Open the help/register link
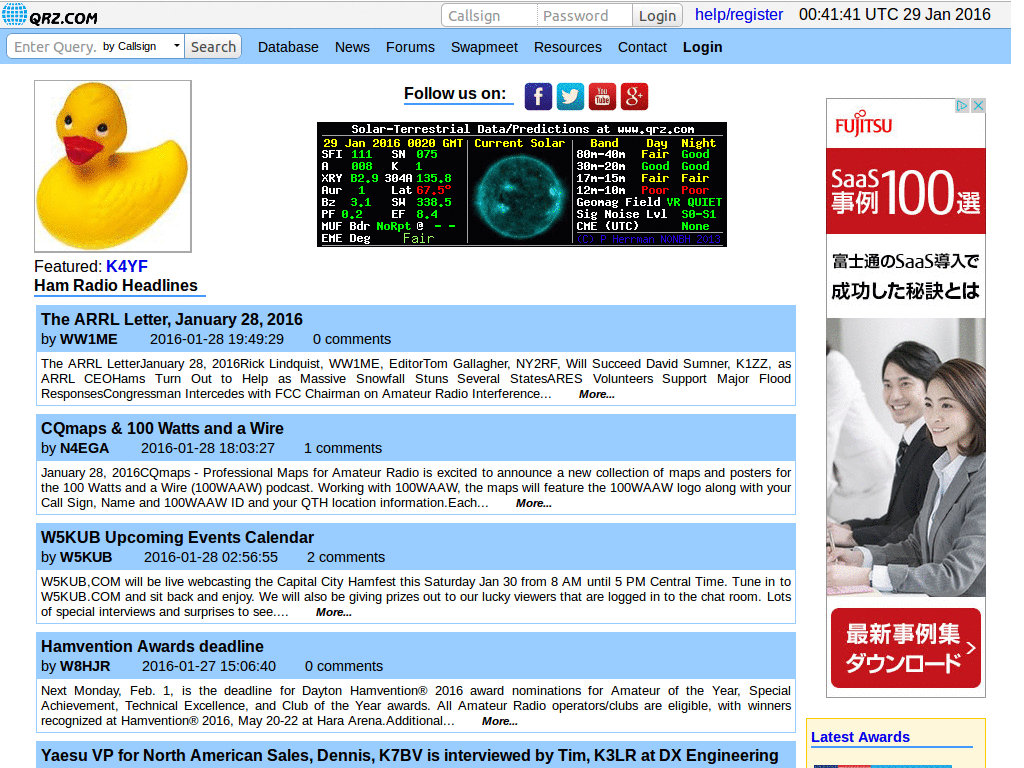This screenshot has height=768, width=1024. 739,14
